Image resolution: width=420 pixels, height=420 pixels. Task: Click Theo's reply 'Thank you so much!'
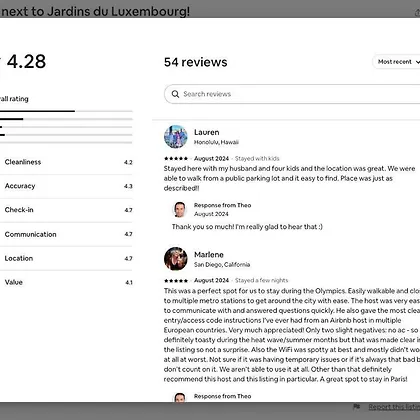click(247, 227)
